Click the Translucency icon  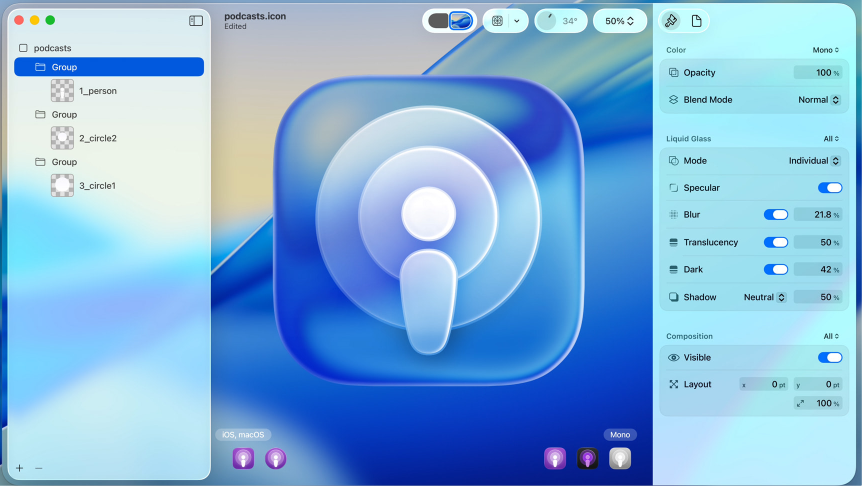click(x=673, y=242)
